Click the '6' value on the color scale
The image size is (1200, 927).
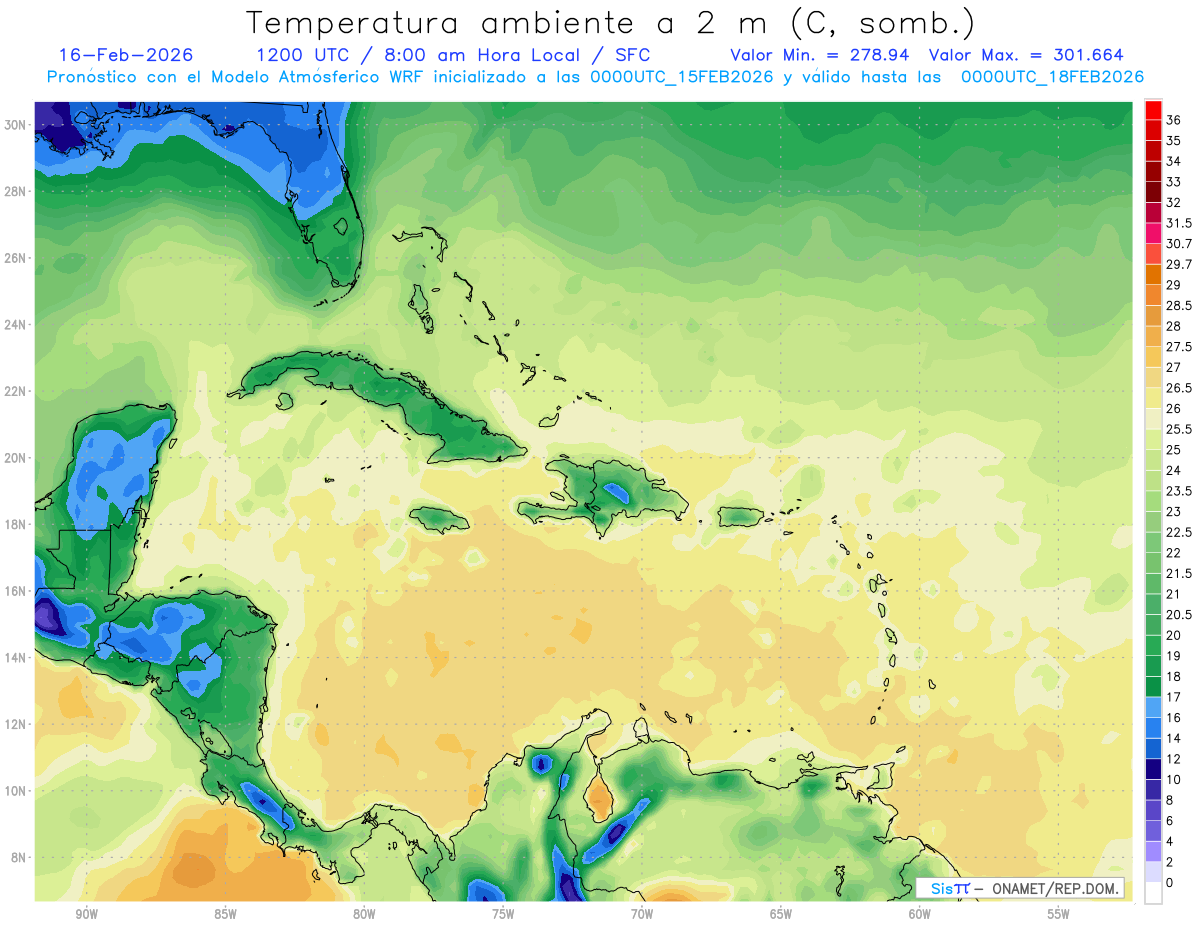coord(1170,821)
